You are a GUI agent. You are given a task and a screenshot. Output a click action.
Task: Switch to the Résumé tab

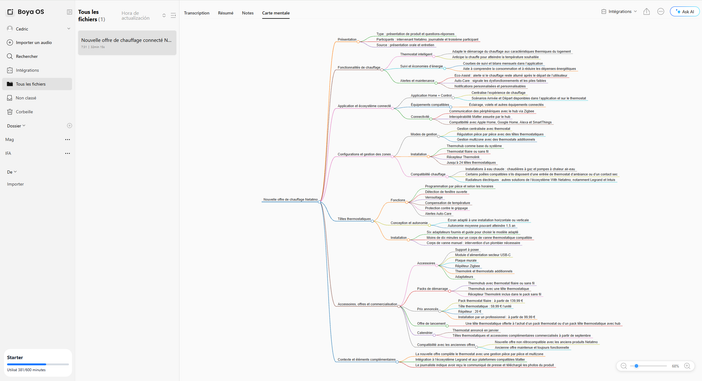coord(226,13)
